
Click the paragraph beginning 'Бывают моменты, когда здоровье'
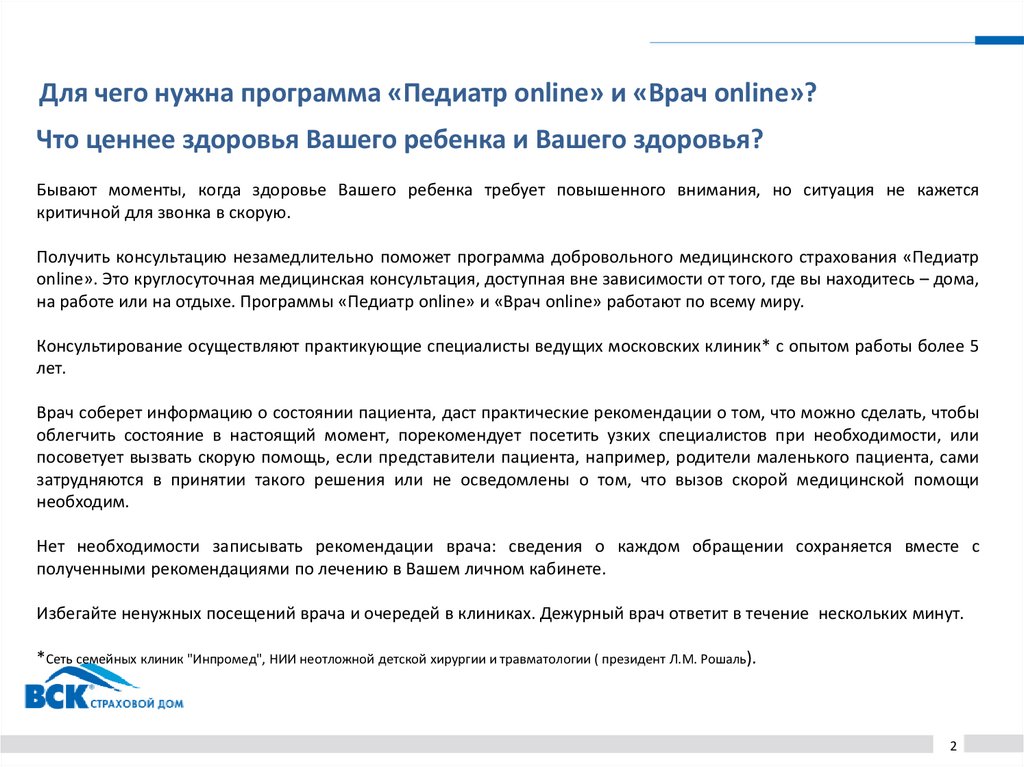point(507,201)
